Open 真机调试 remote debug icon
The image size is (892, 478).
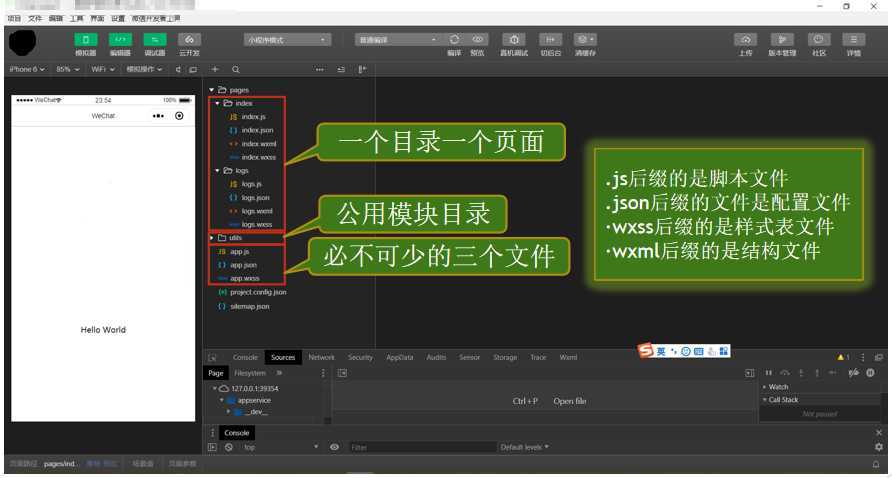click(x=514, y=39)
